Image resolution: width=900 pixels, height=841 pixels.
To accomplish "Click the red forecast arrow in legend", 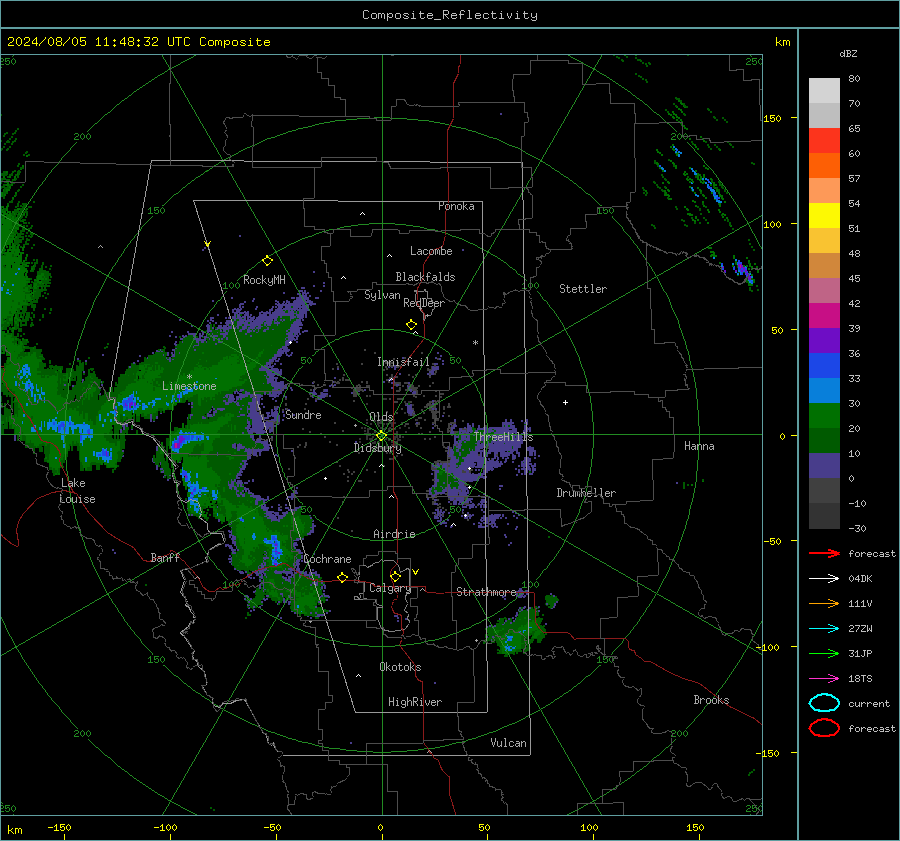I will coord(824,553).
